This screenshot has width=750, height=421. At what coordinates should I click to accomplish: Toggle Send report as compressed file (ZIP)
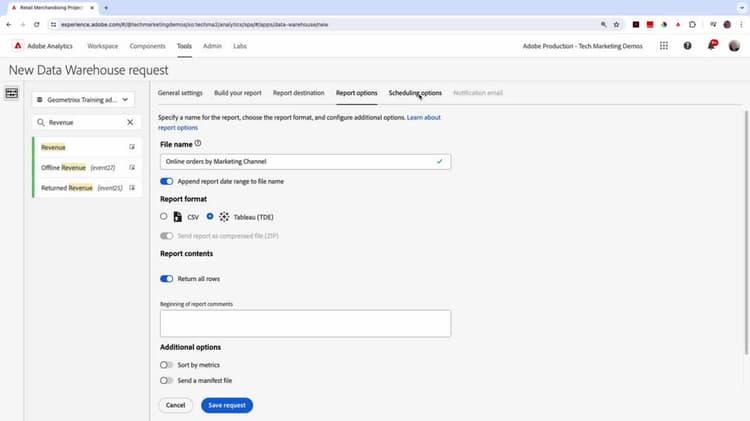166,236
